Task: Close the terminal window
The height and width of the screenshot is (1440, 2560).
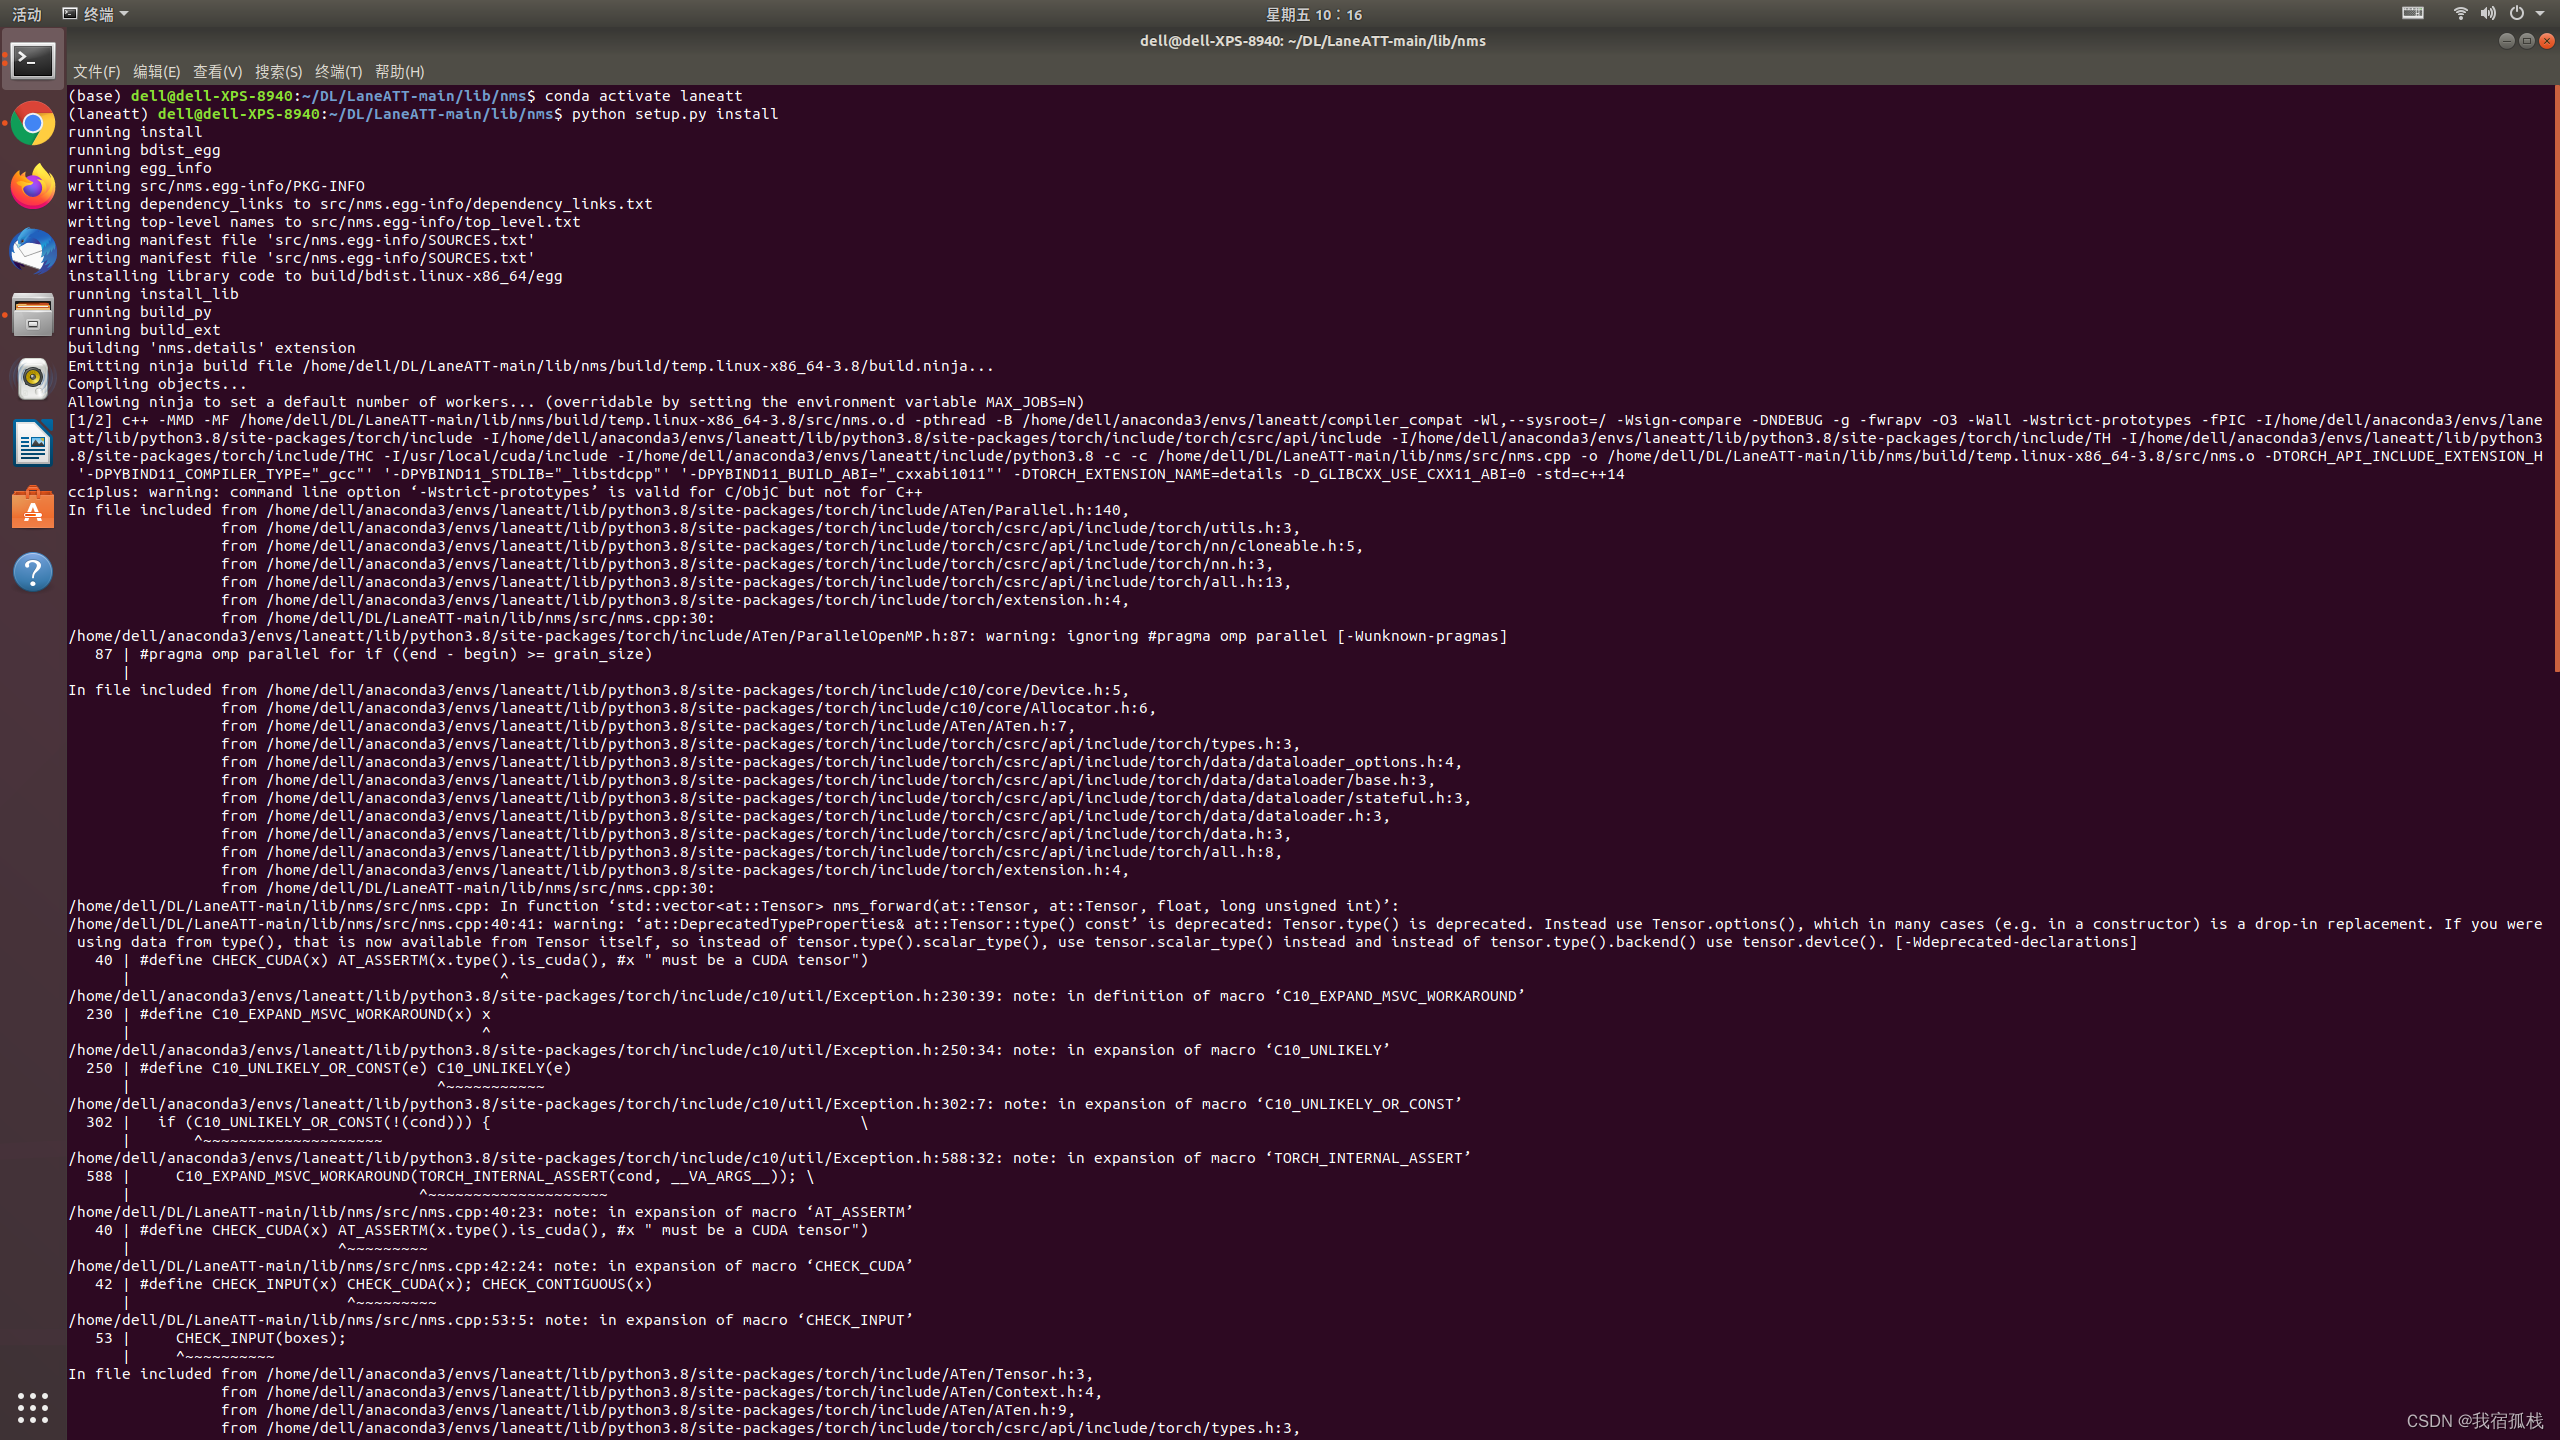Action: 2547,41
